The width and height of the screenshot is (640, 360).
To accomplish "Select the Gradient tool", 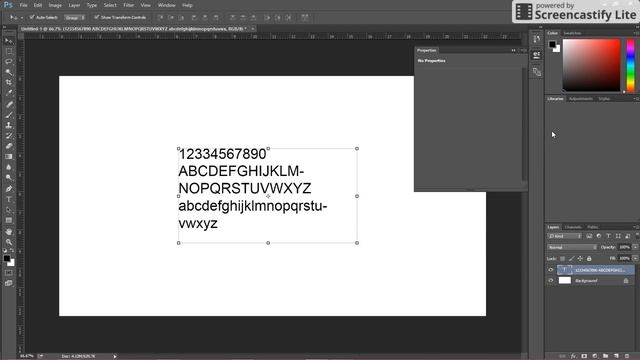I will pos(9,157).
